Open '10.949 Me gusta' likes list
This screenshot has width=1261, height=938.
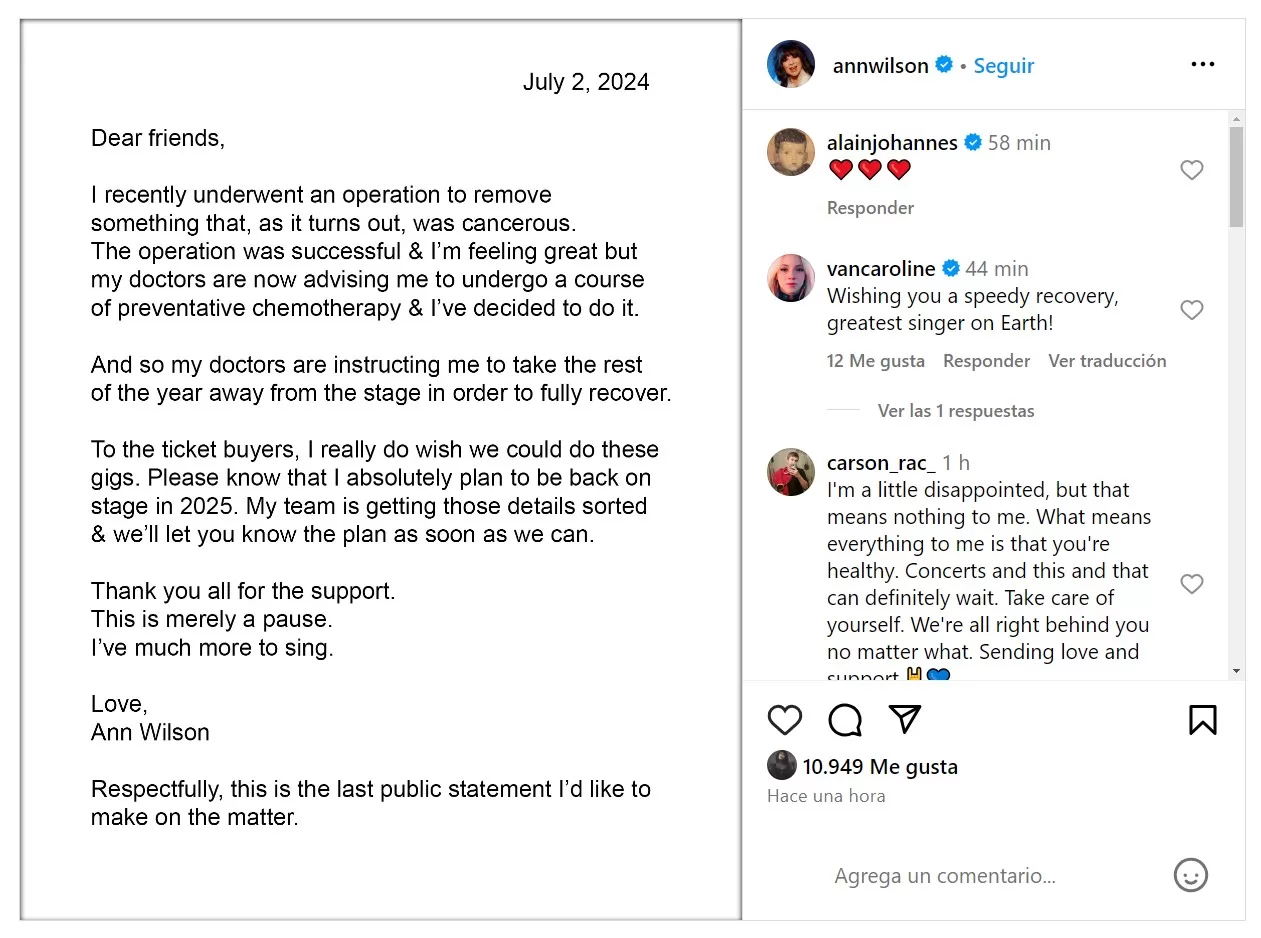(880, 766)
